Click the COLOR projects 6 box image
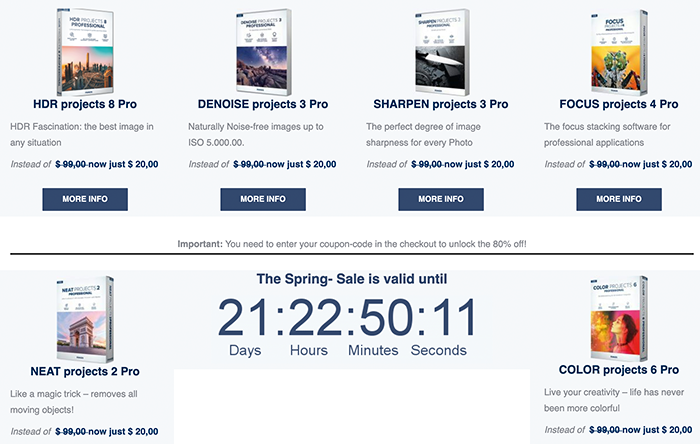 [619, 318]
